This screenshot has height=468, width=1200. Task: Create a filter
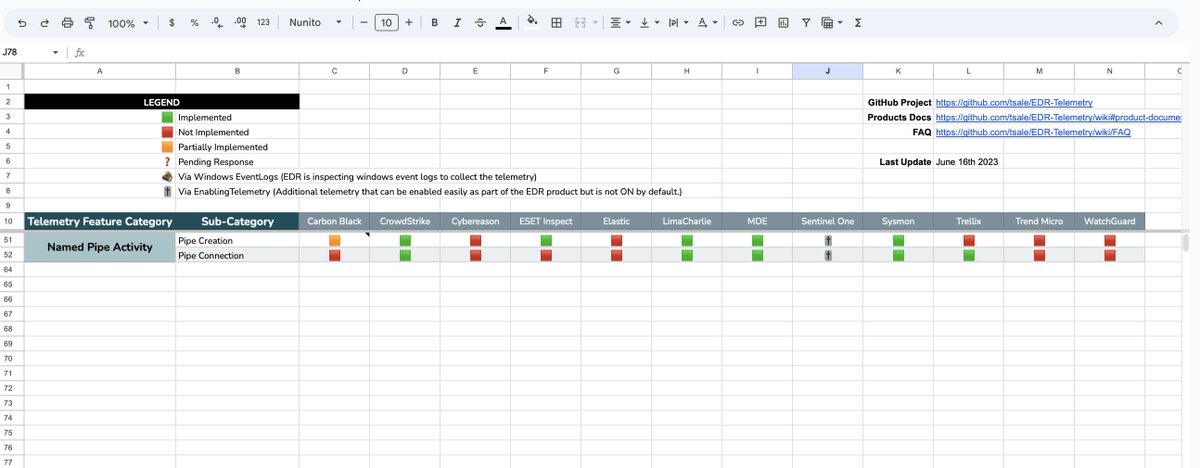(806, 22)
